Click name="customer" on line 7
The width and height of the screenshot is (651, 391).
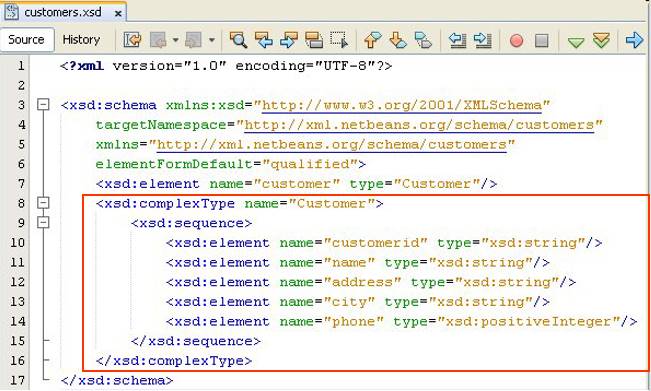[274, 183]
